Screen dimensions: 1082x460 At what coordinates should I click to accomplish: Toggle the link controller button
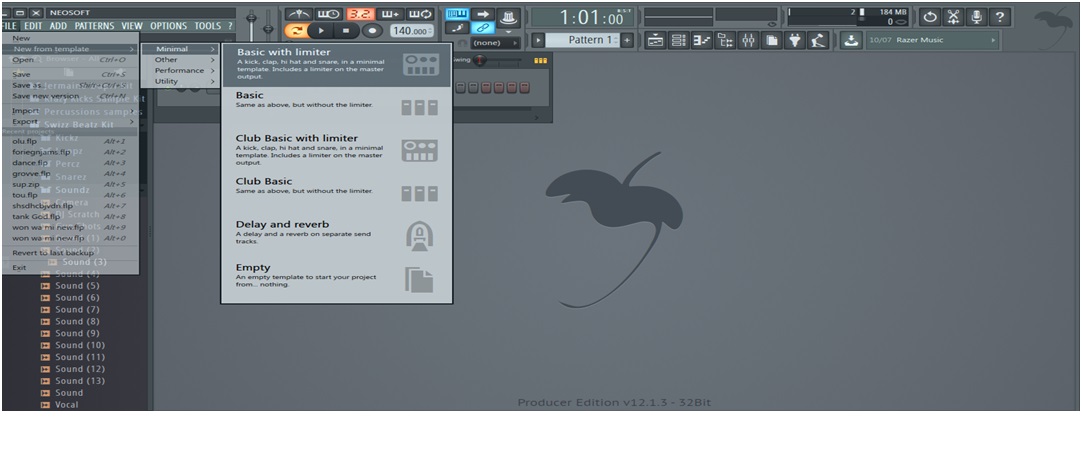[482, 28]
